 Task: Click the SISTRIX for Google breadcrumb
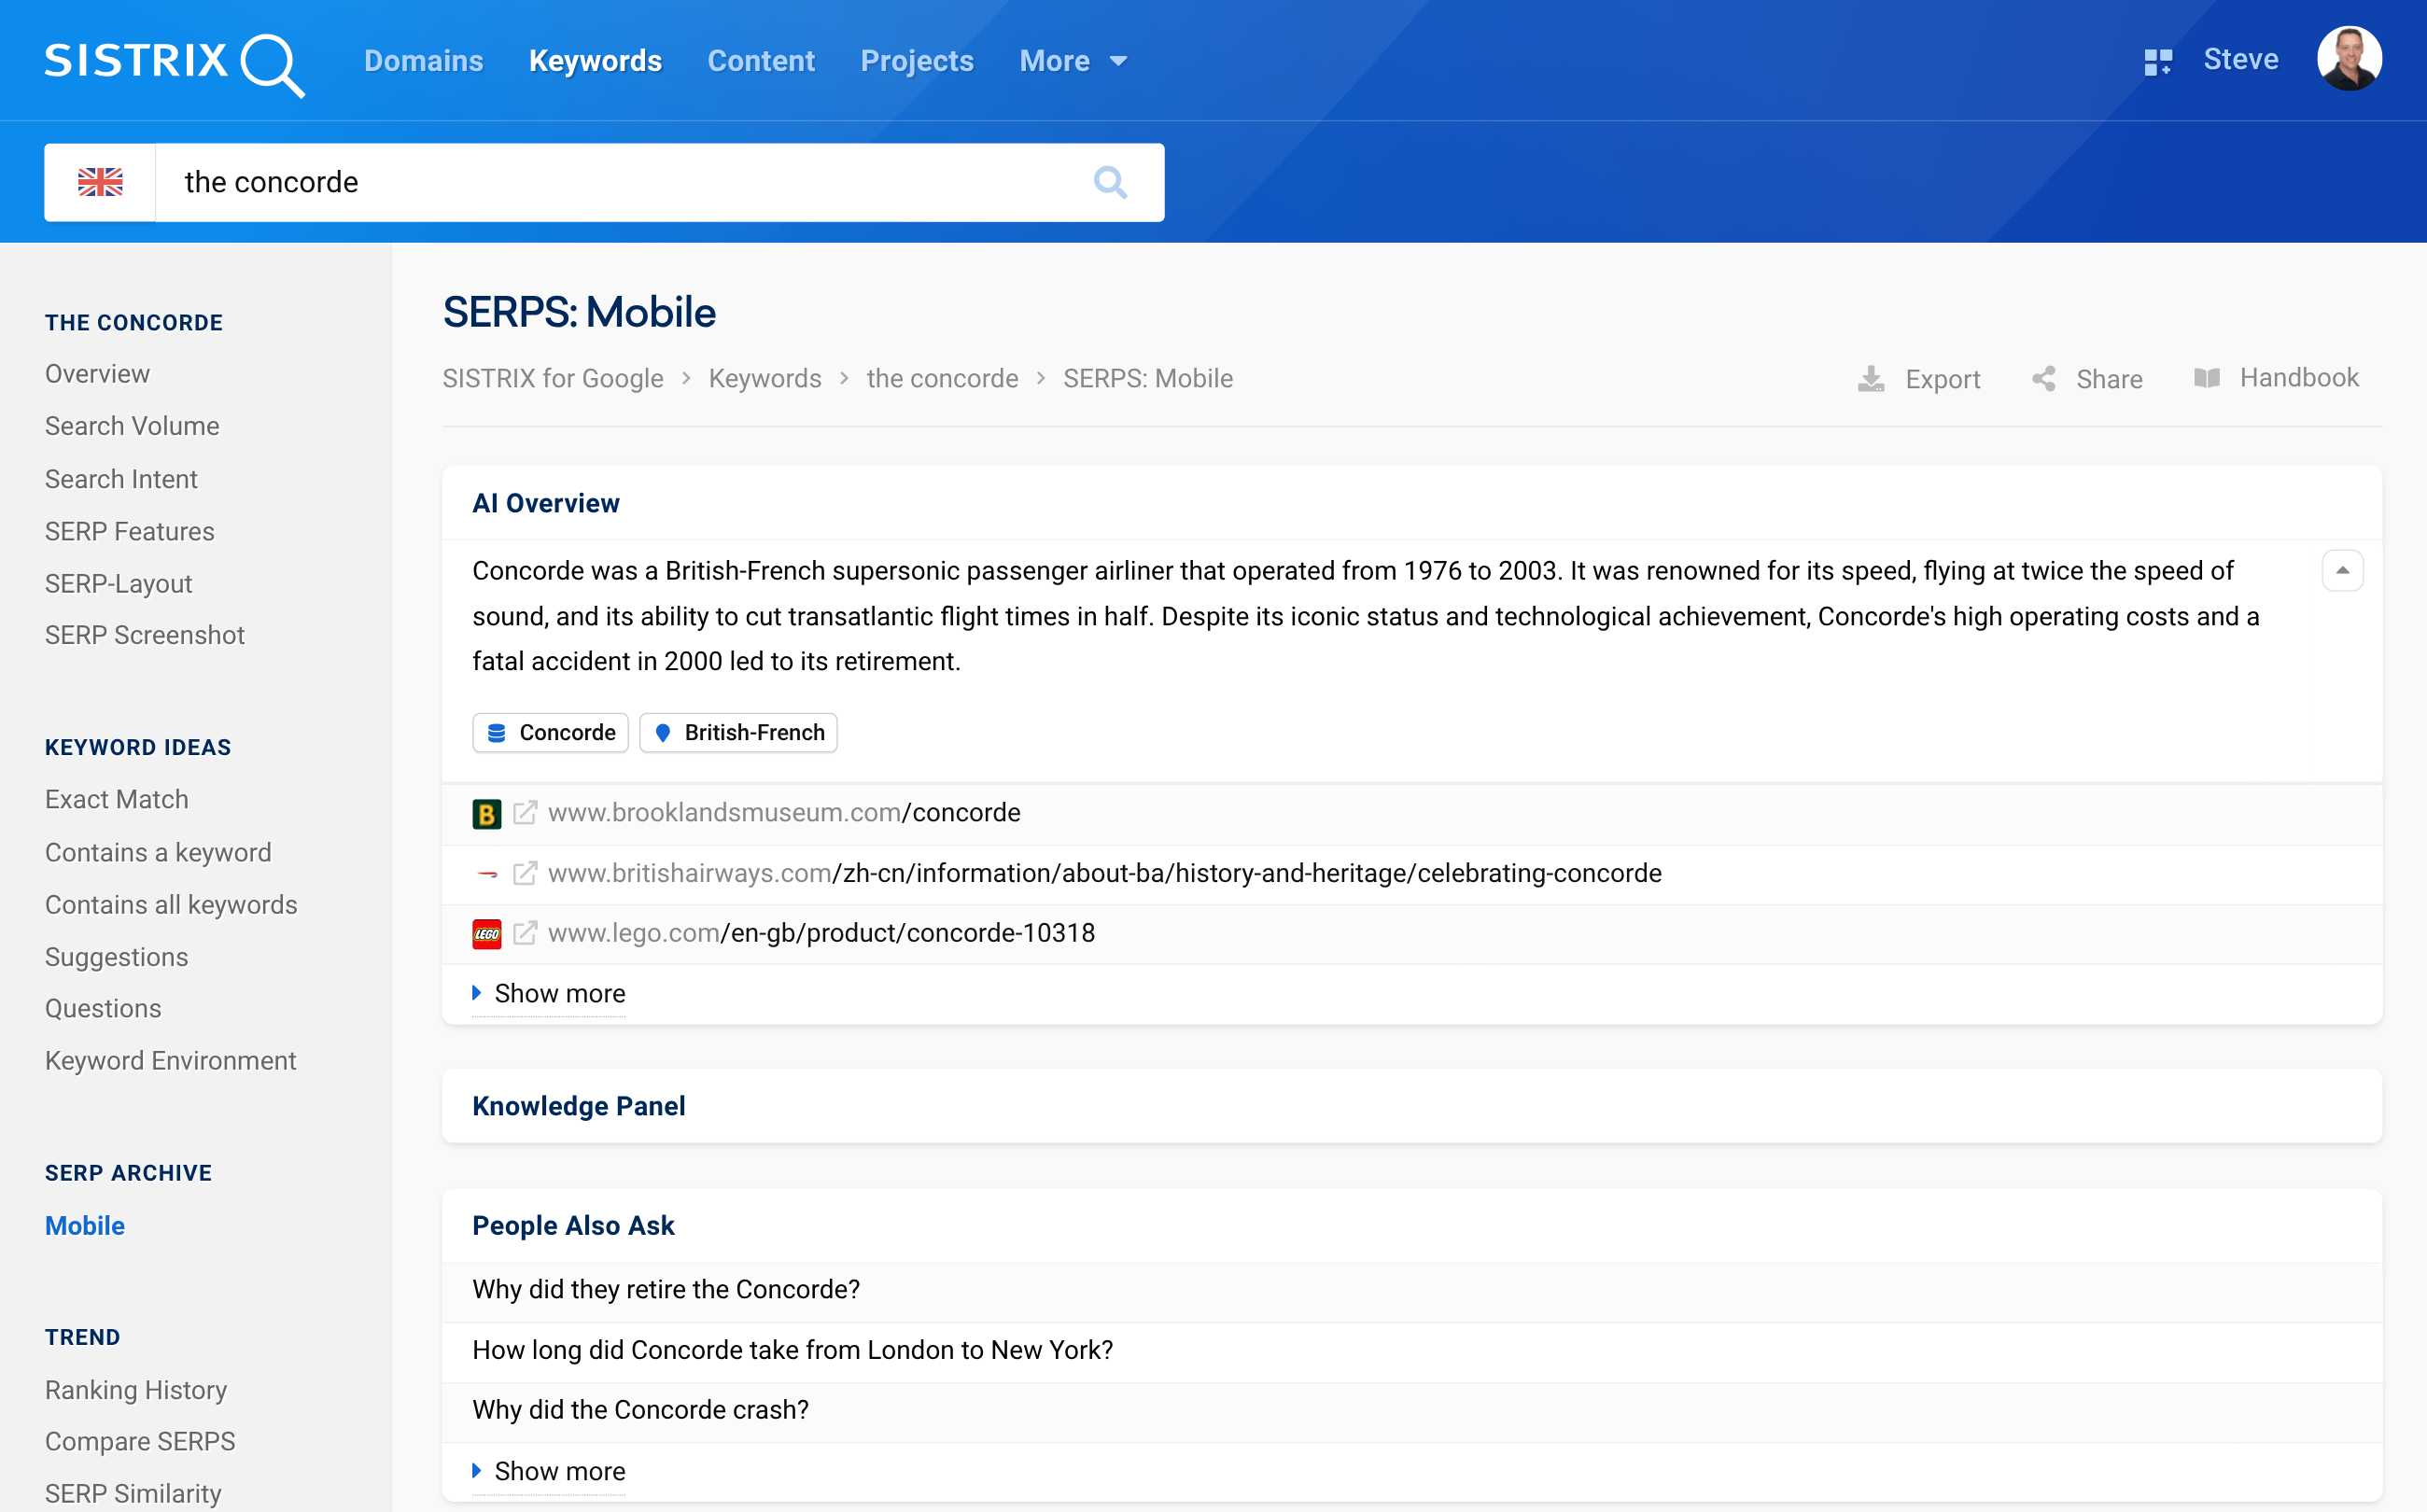click(553, 378)
